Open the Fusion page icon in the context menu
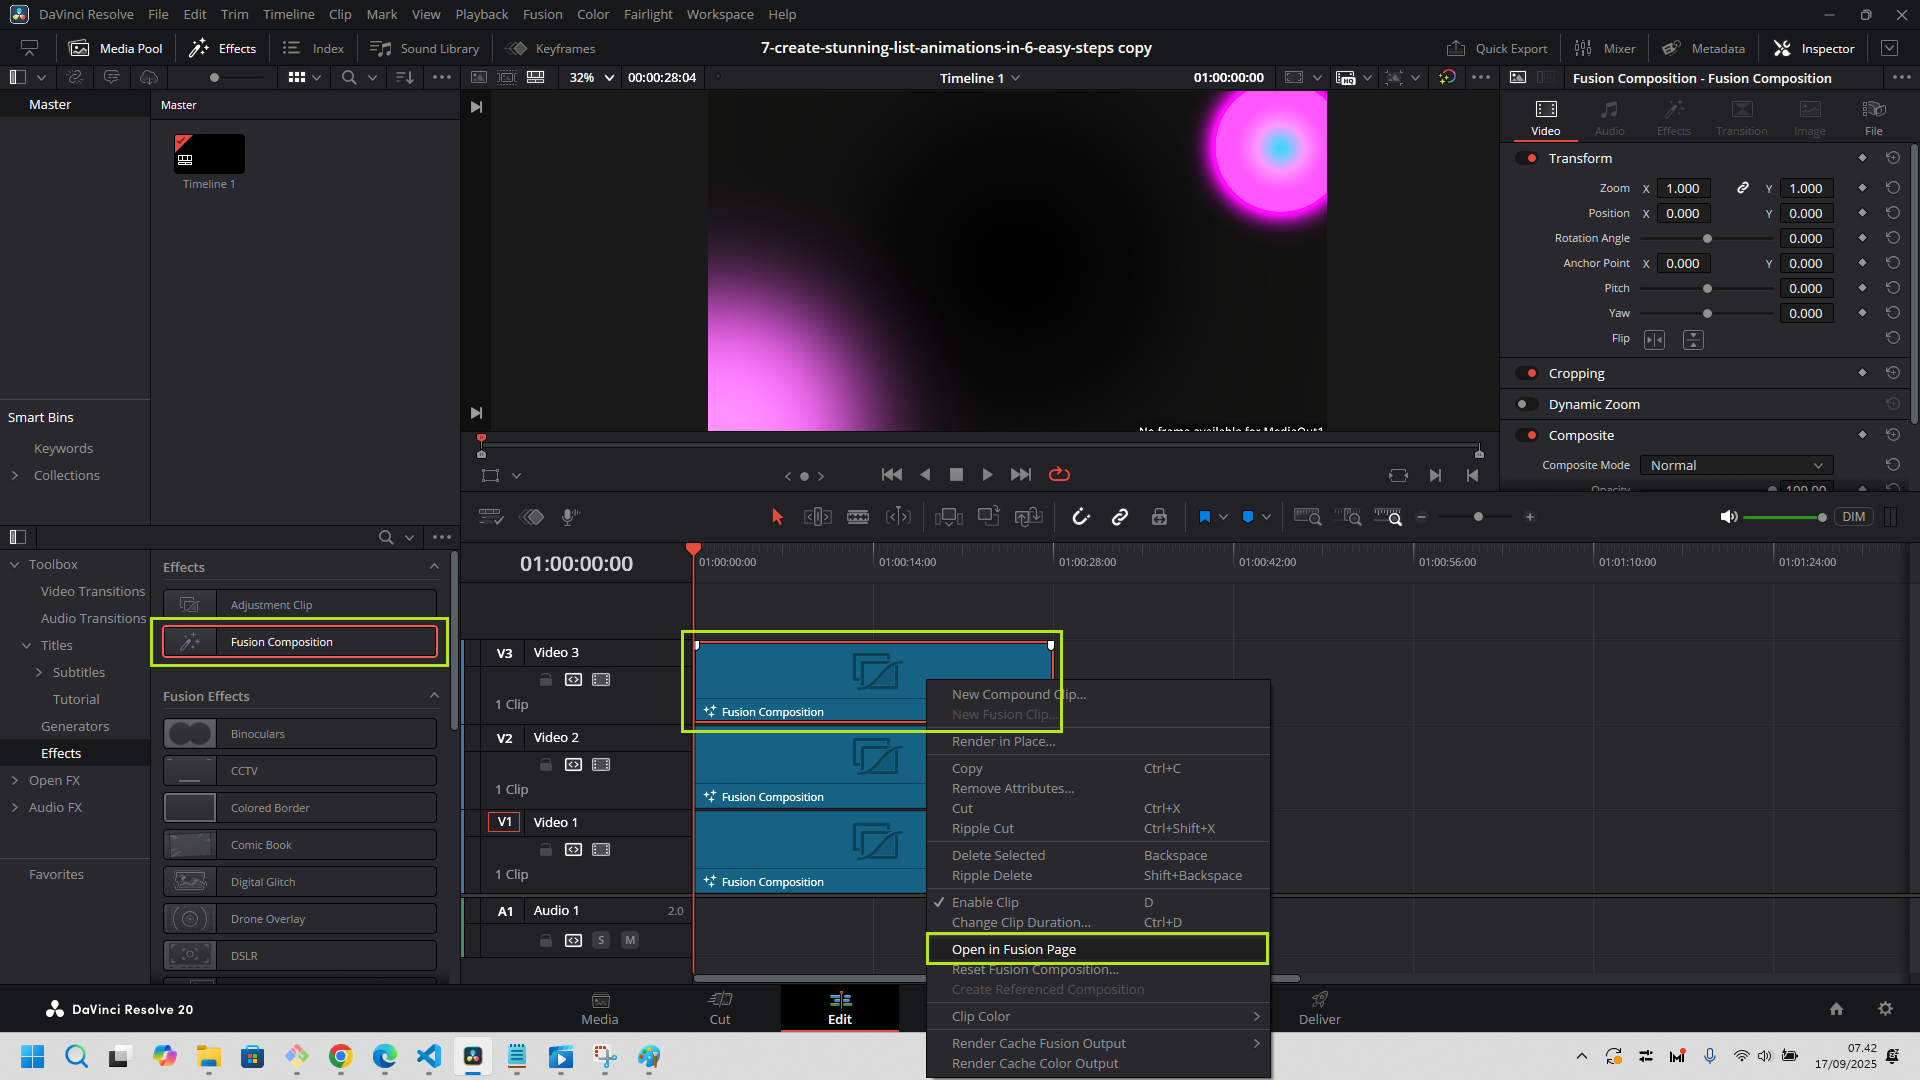Image resolution: width=1920 pixels, height=1080 pixels. pyautogui.click(x=1013, y=950)
